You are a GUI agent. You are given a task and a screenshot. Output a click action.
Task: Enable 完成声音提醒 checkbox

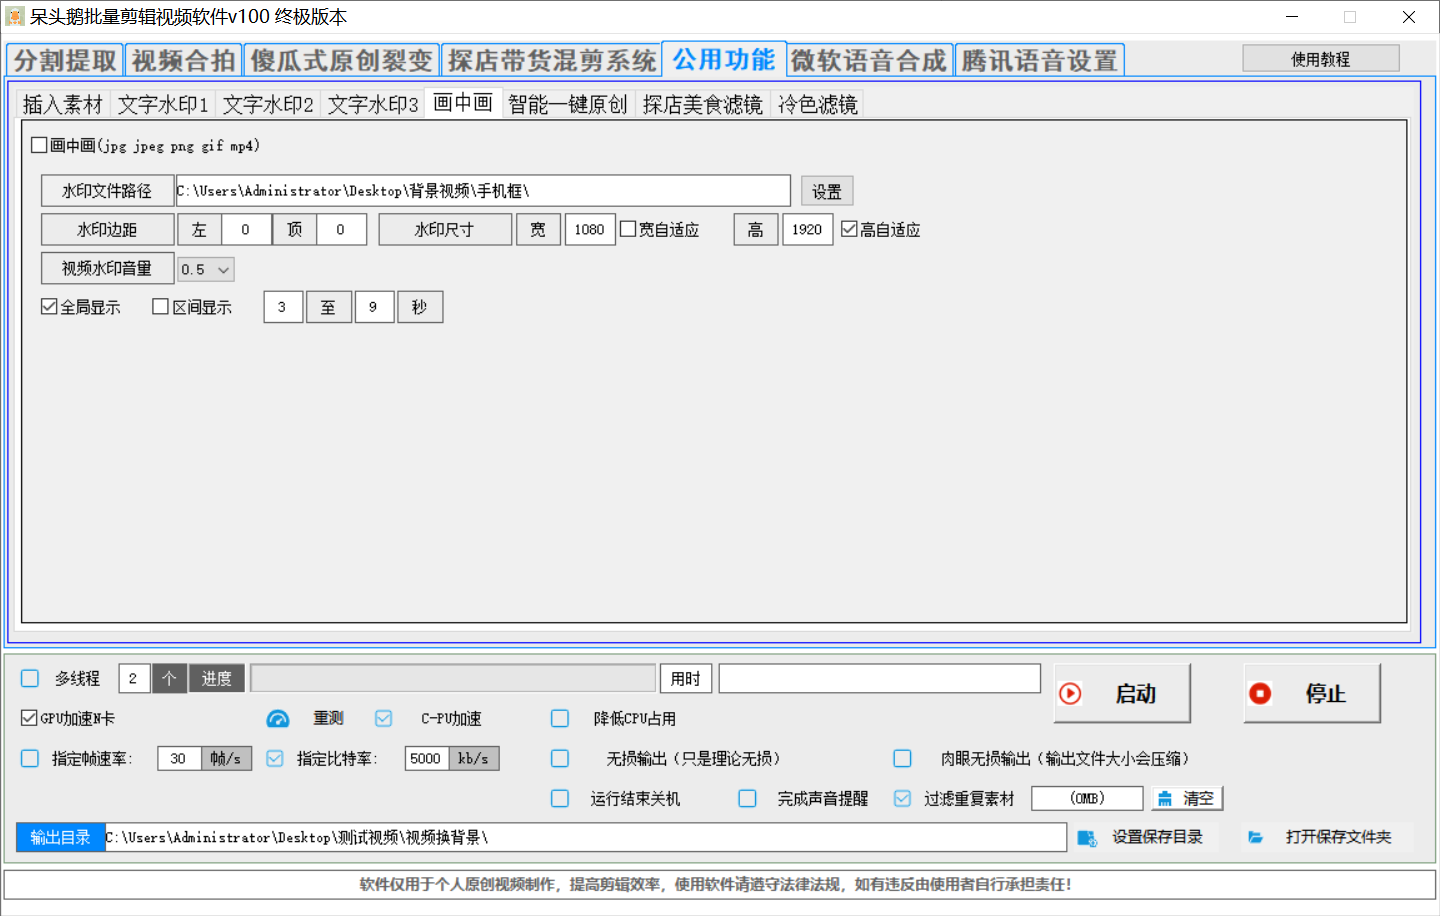(x=747, y=798)
